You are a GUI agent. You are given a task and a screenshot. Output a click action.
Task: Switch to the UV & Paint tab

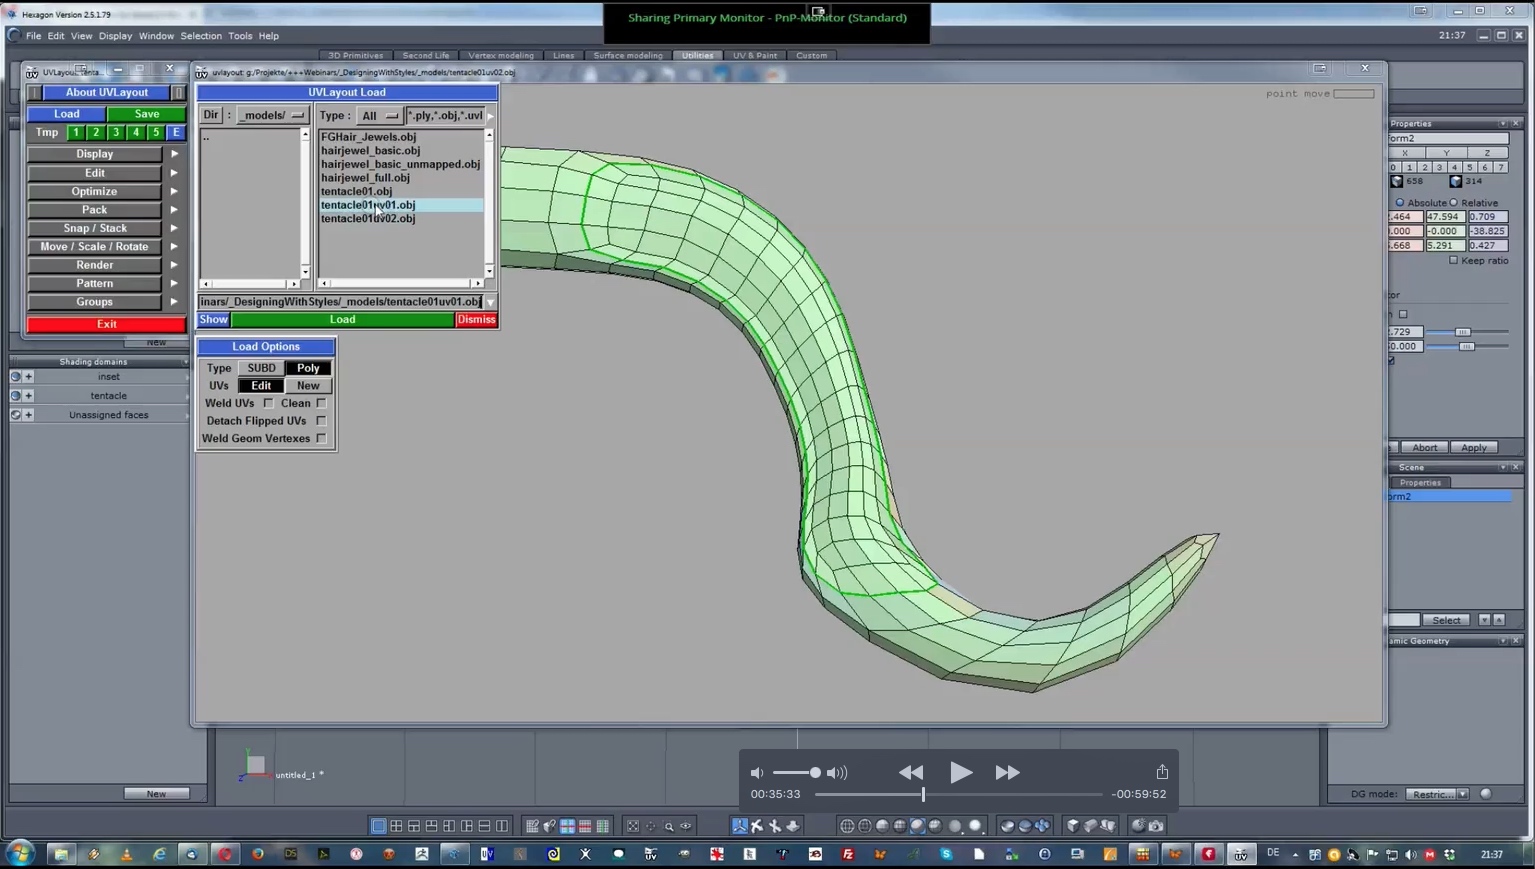pos(755,56)
